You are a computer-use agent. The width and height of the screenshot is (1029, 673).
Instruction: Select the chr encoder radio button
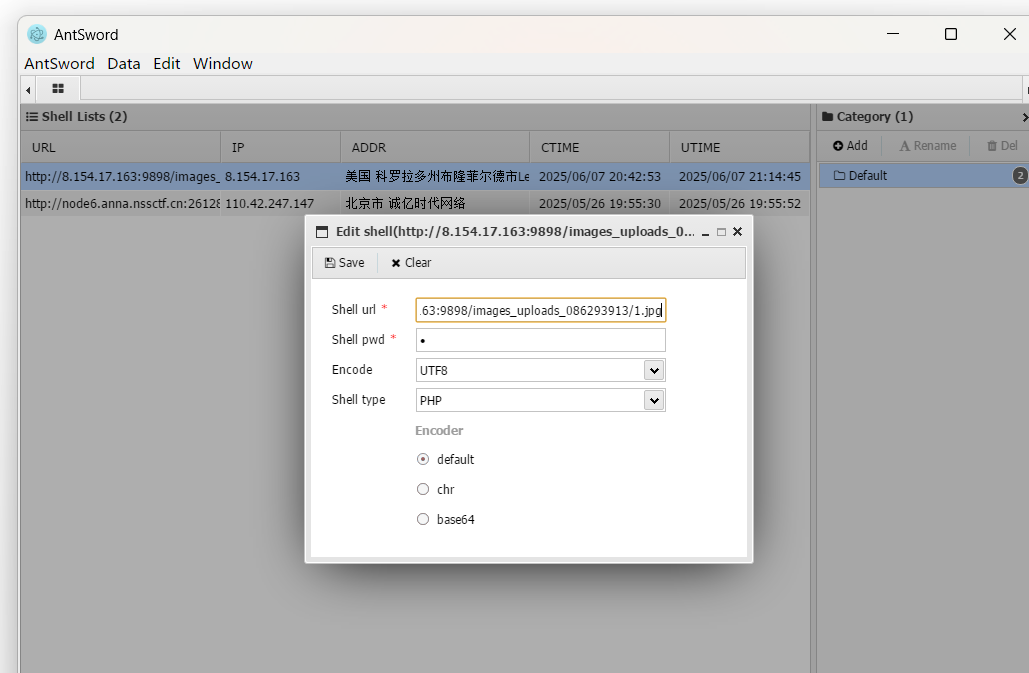tap(423, 489)
